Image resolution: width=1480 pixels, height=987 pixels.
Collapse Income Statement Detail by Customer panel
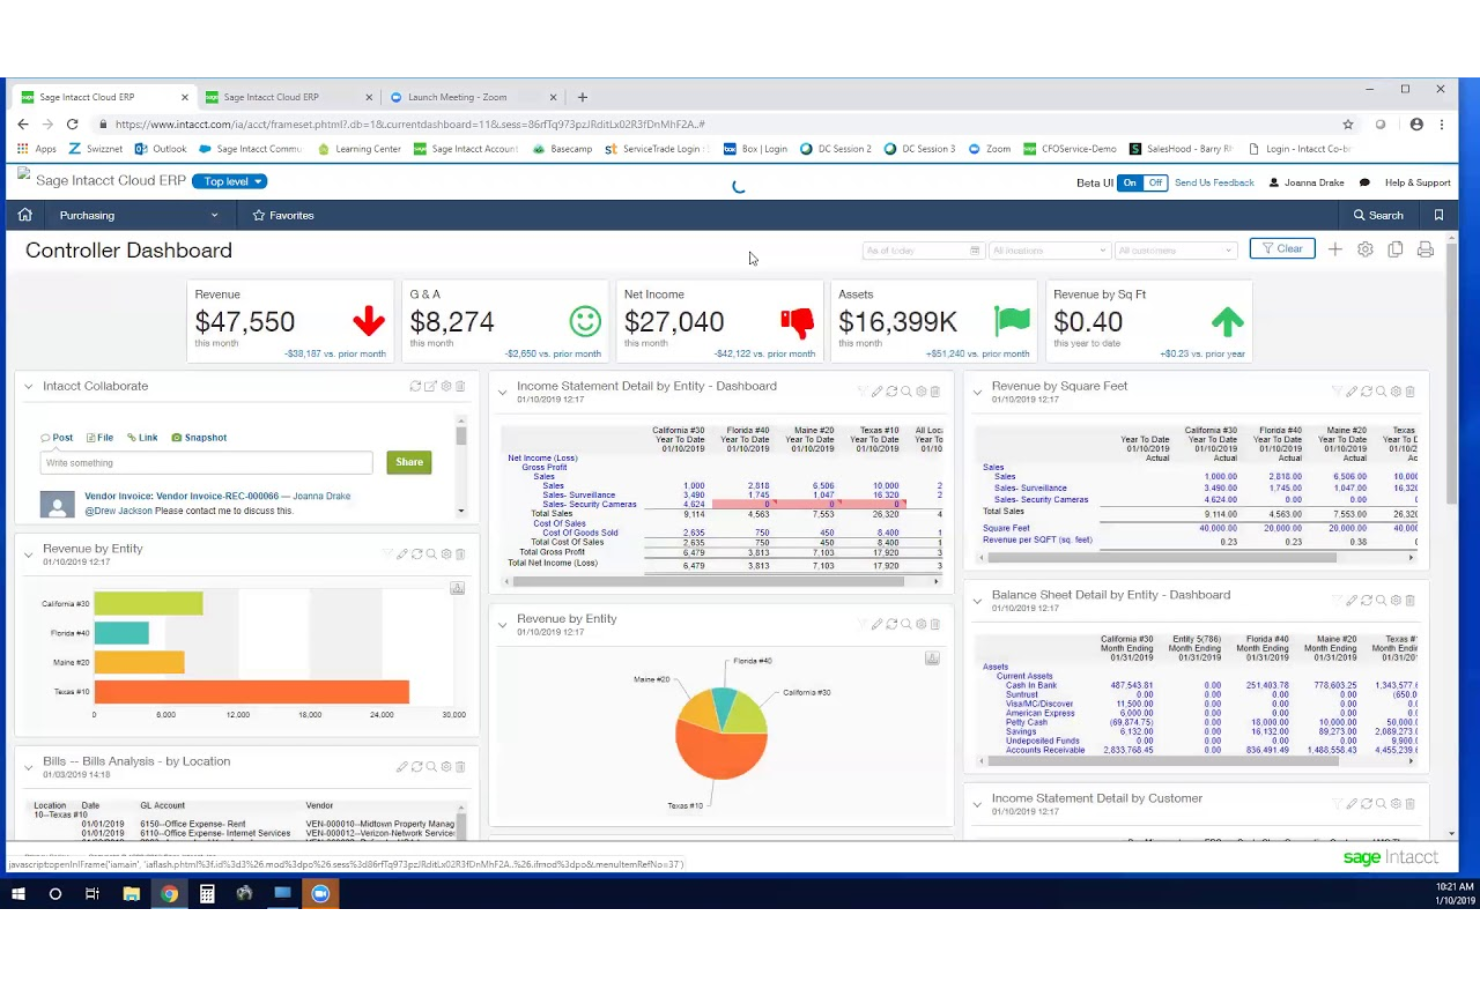[x=977, y=804]
